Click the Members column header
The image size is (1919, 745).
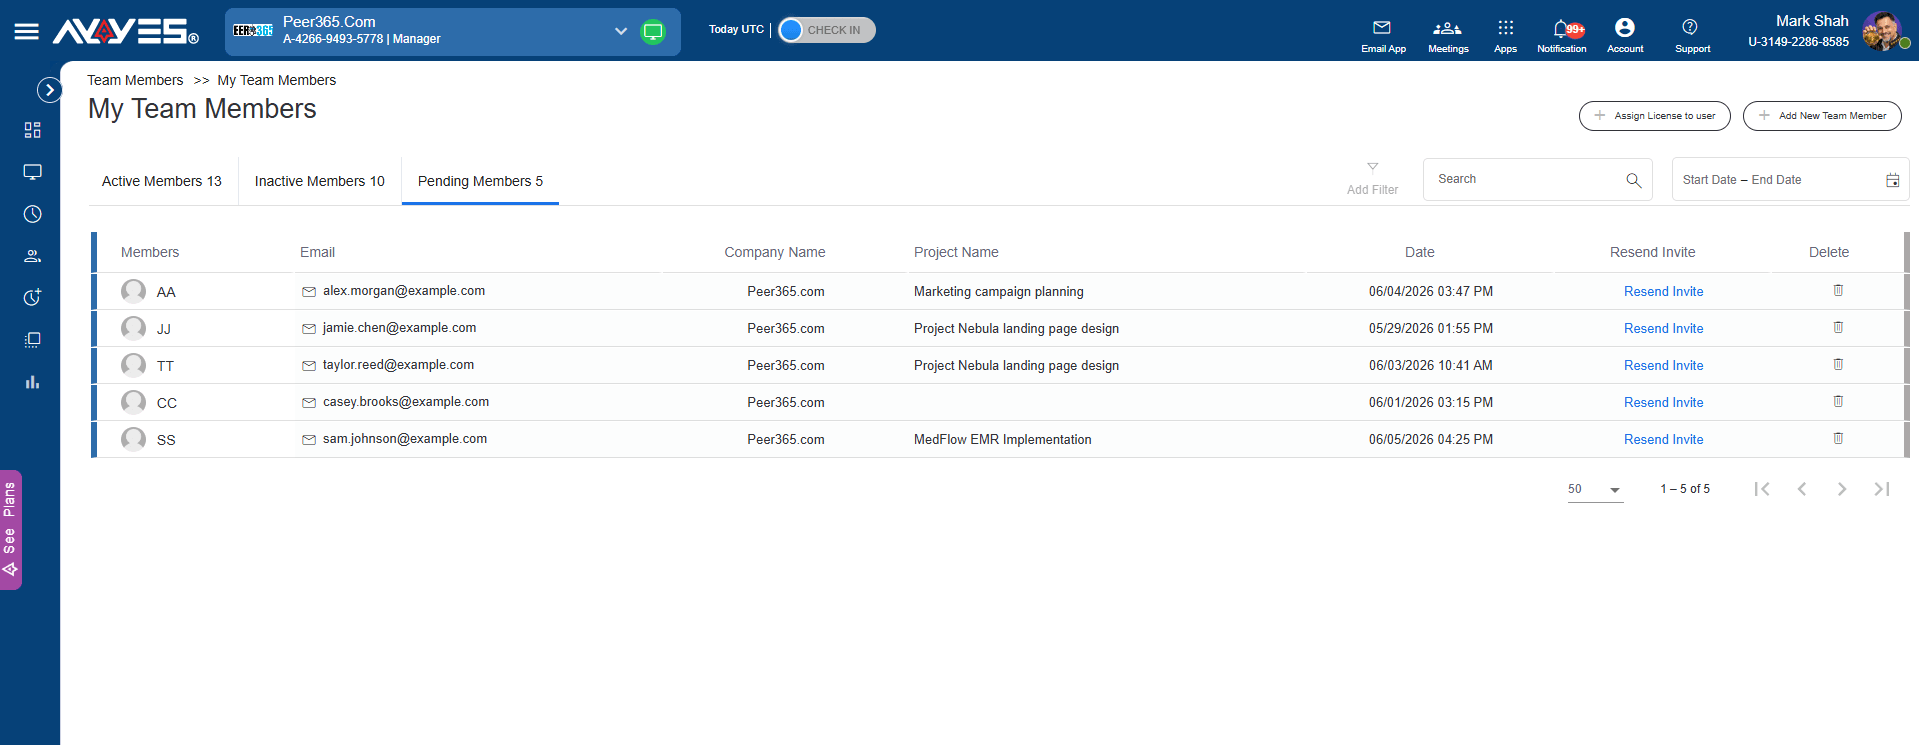150,252
